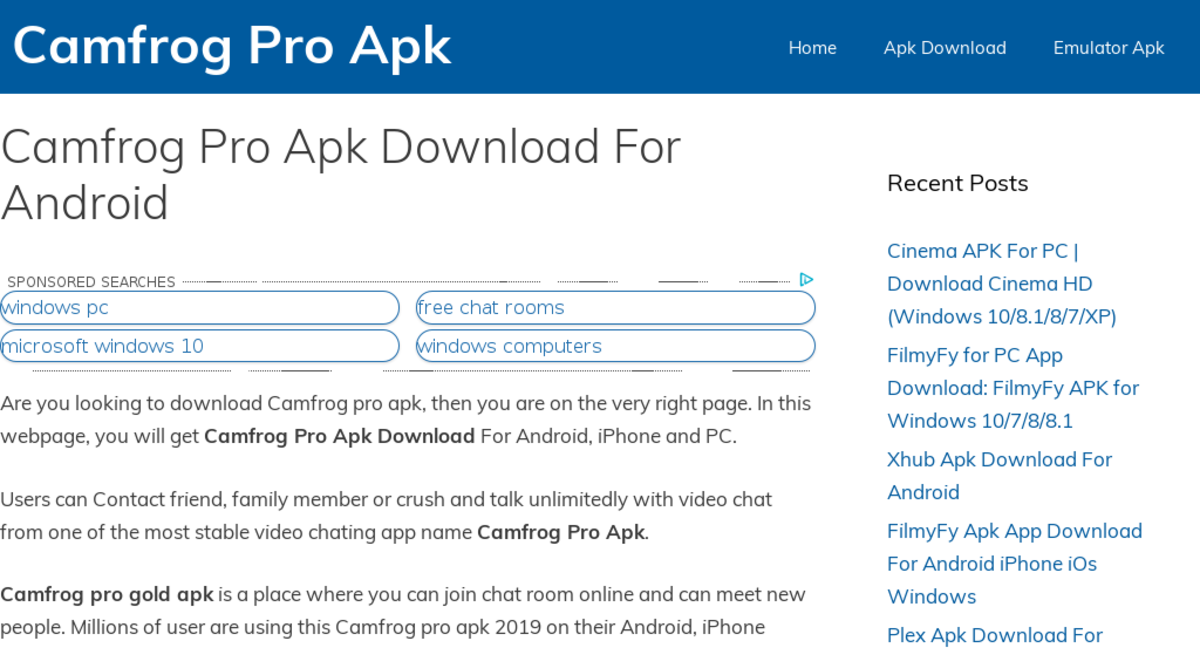Go to the Home menu item
This screenshot has height=650, width=1200.
[812, 48]
